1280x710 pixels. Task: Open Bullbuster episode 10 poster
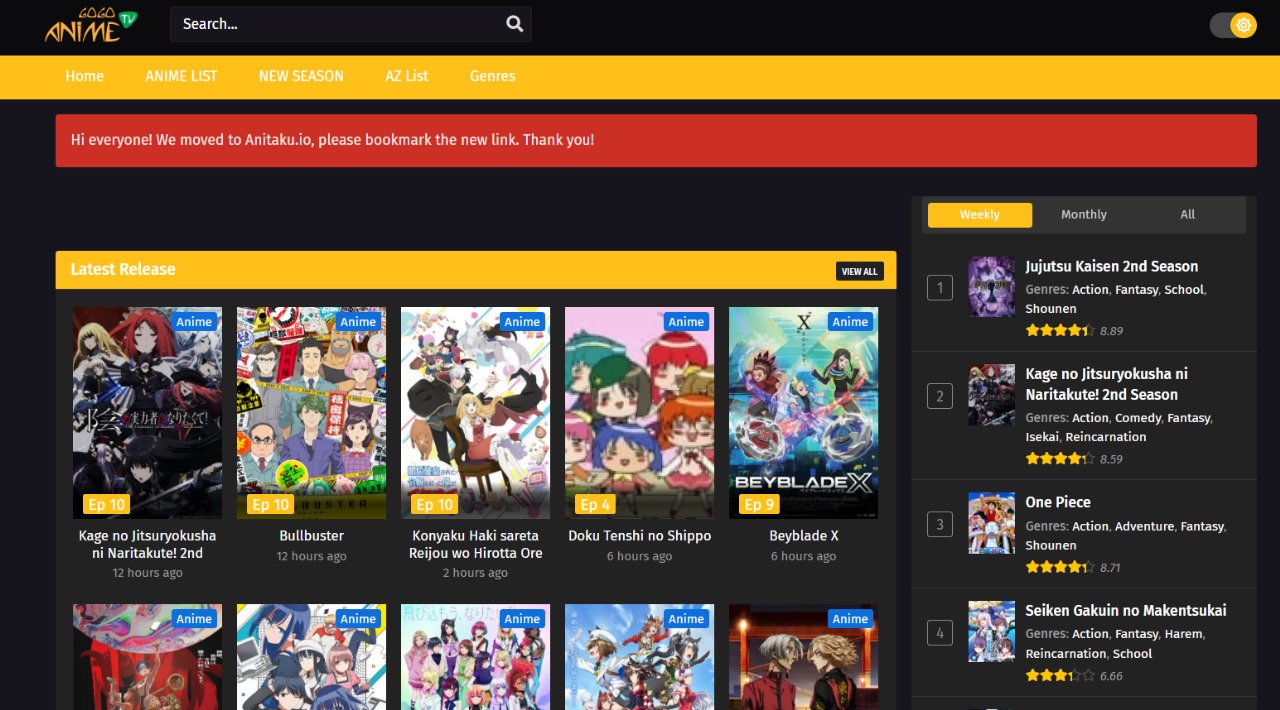311,412
